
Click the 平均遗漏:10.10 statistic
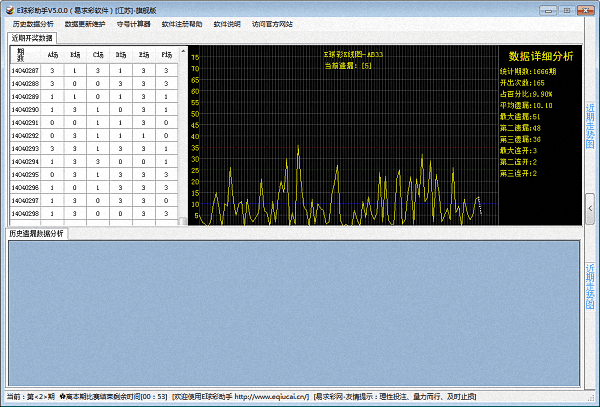(526, 105)
